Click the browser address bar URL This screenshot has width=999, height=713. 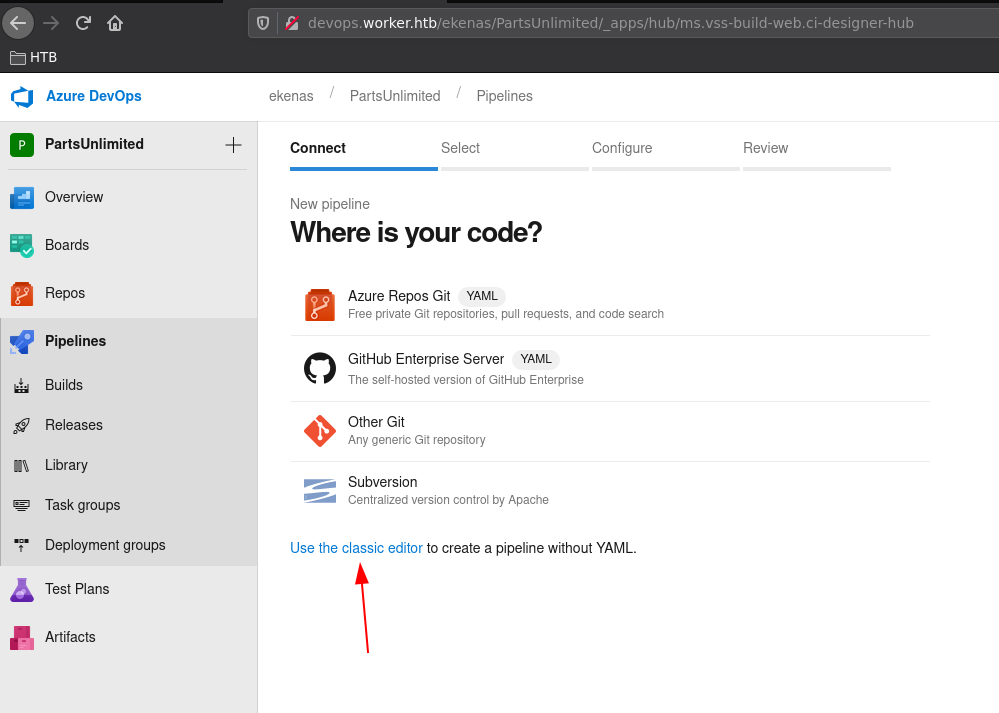click(x=610, y=24)
